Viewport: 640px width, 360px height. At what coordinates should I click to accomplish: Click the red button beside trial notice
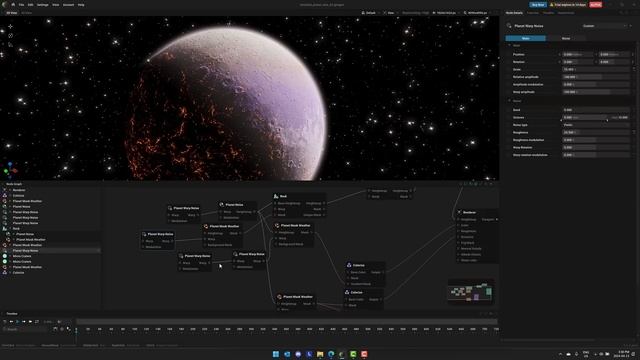[x=596, y=5]
